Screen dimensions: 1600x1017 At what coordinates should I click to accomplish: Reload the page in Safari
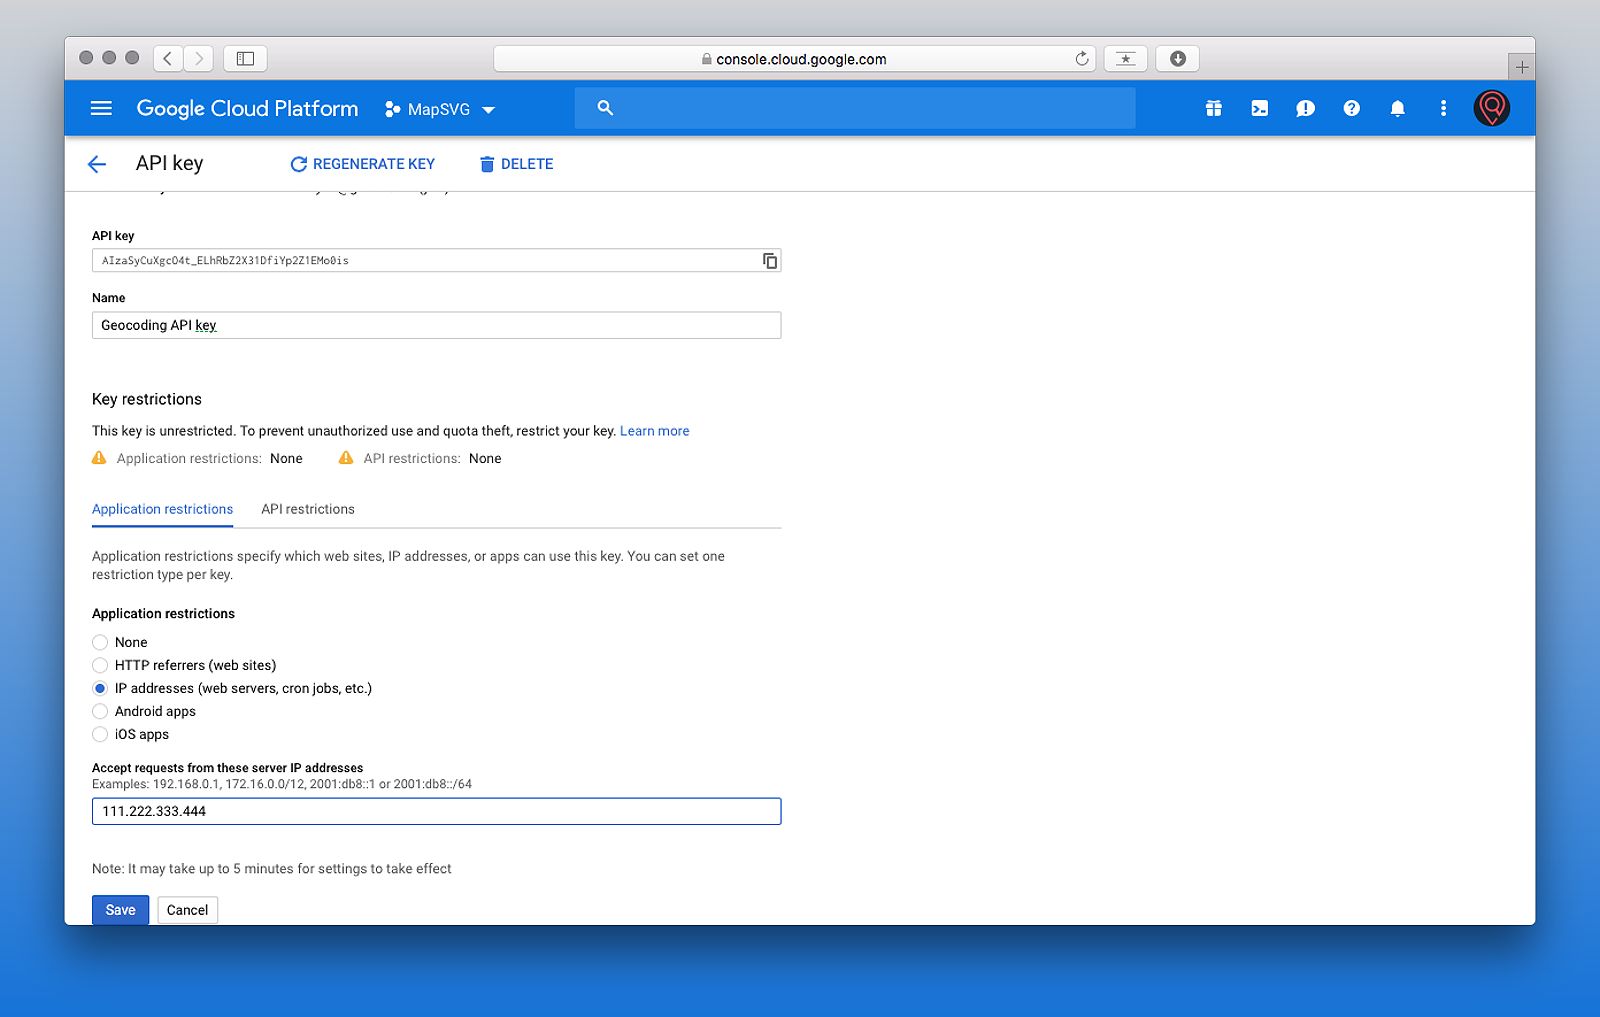point(1082,59)
